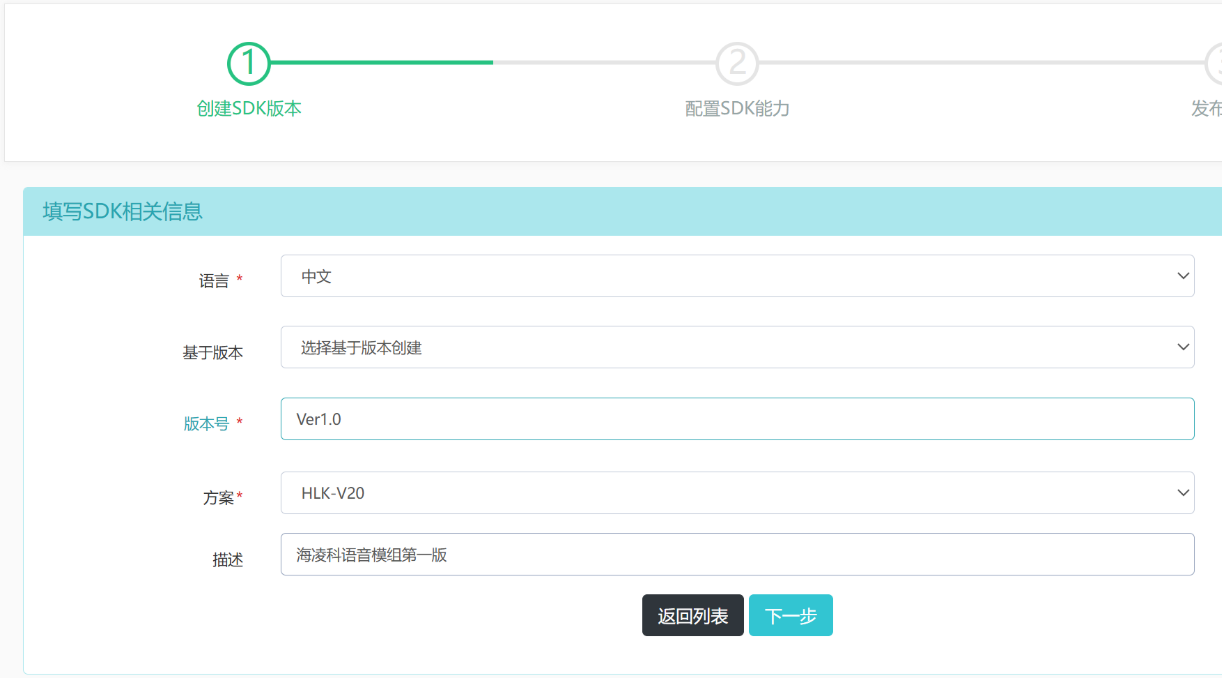Open the 语言 dropdown showing 中文
Screen dimensions: 1222x678
[x=737, y=275]
